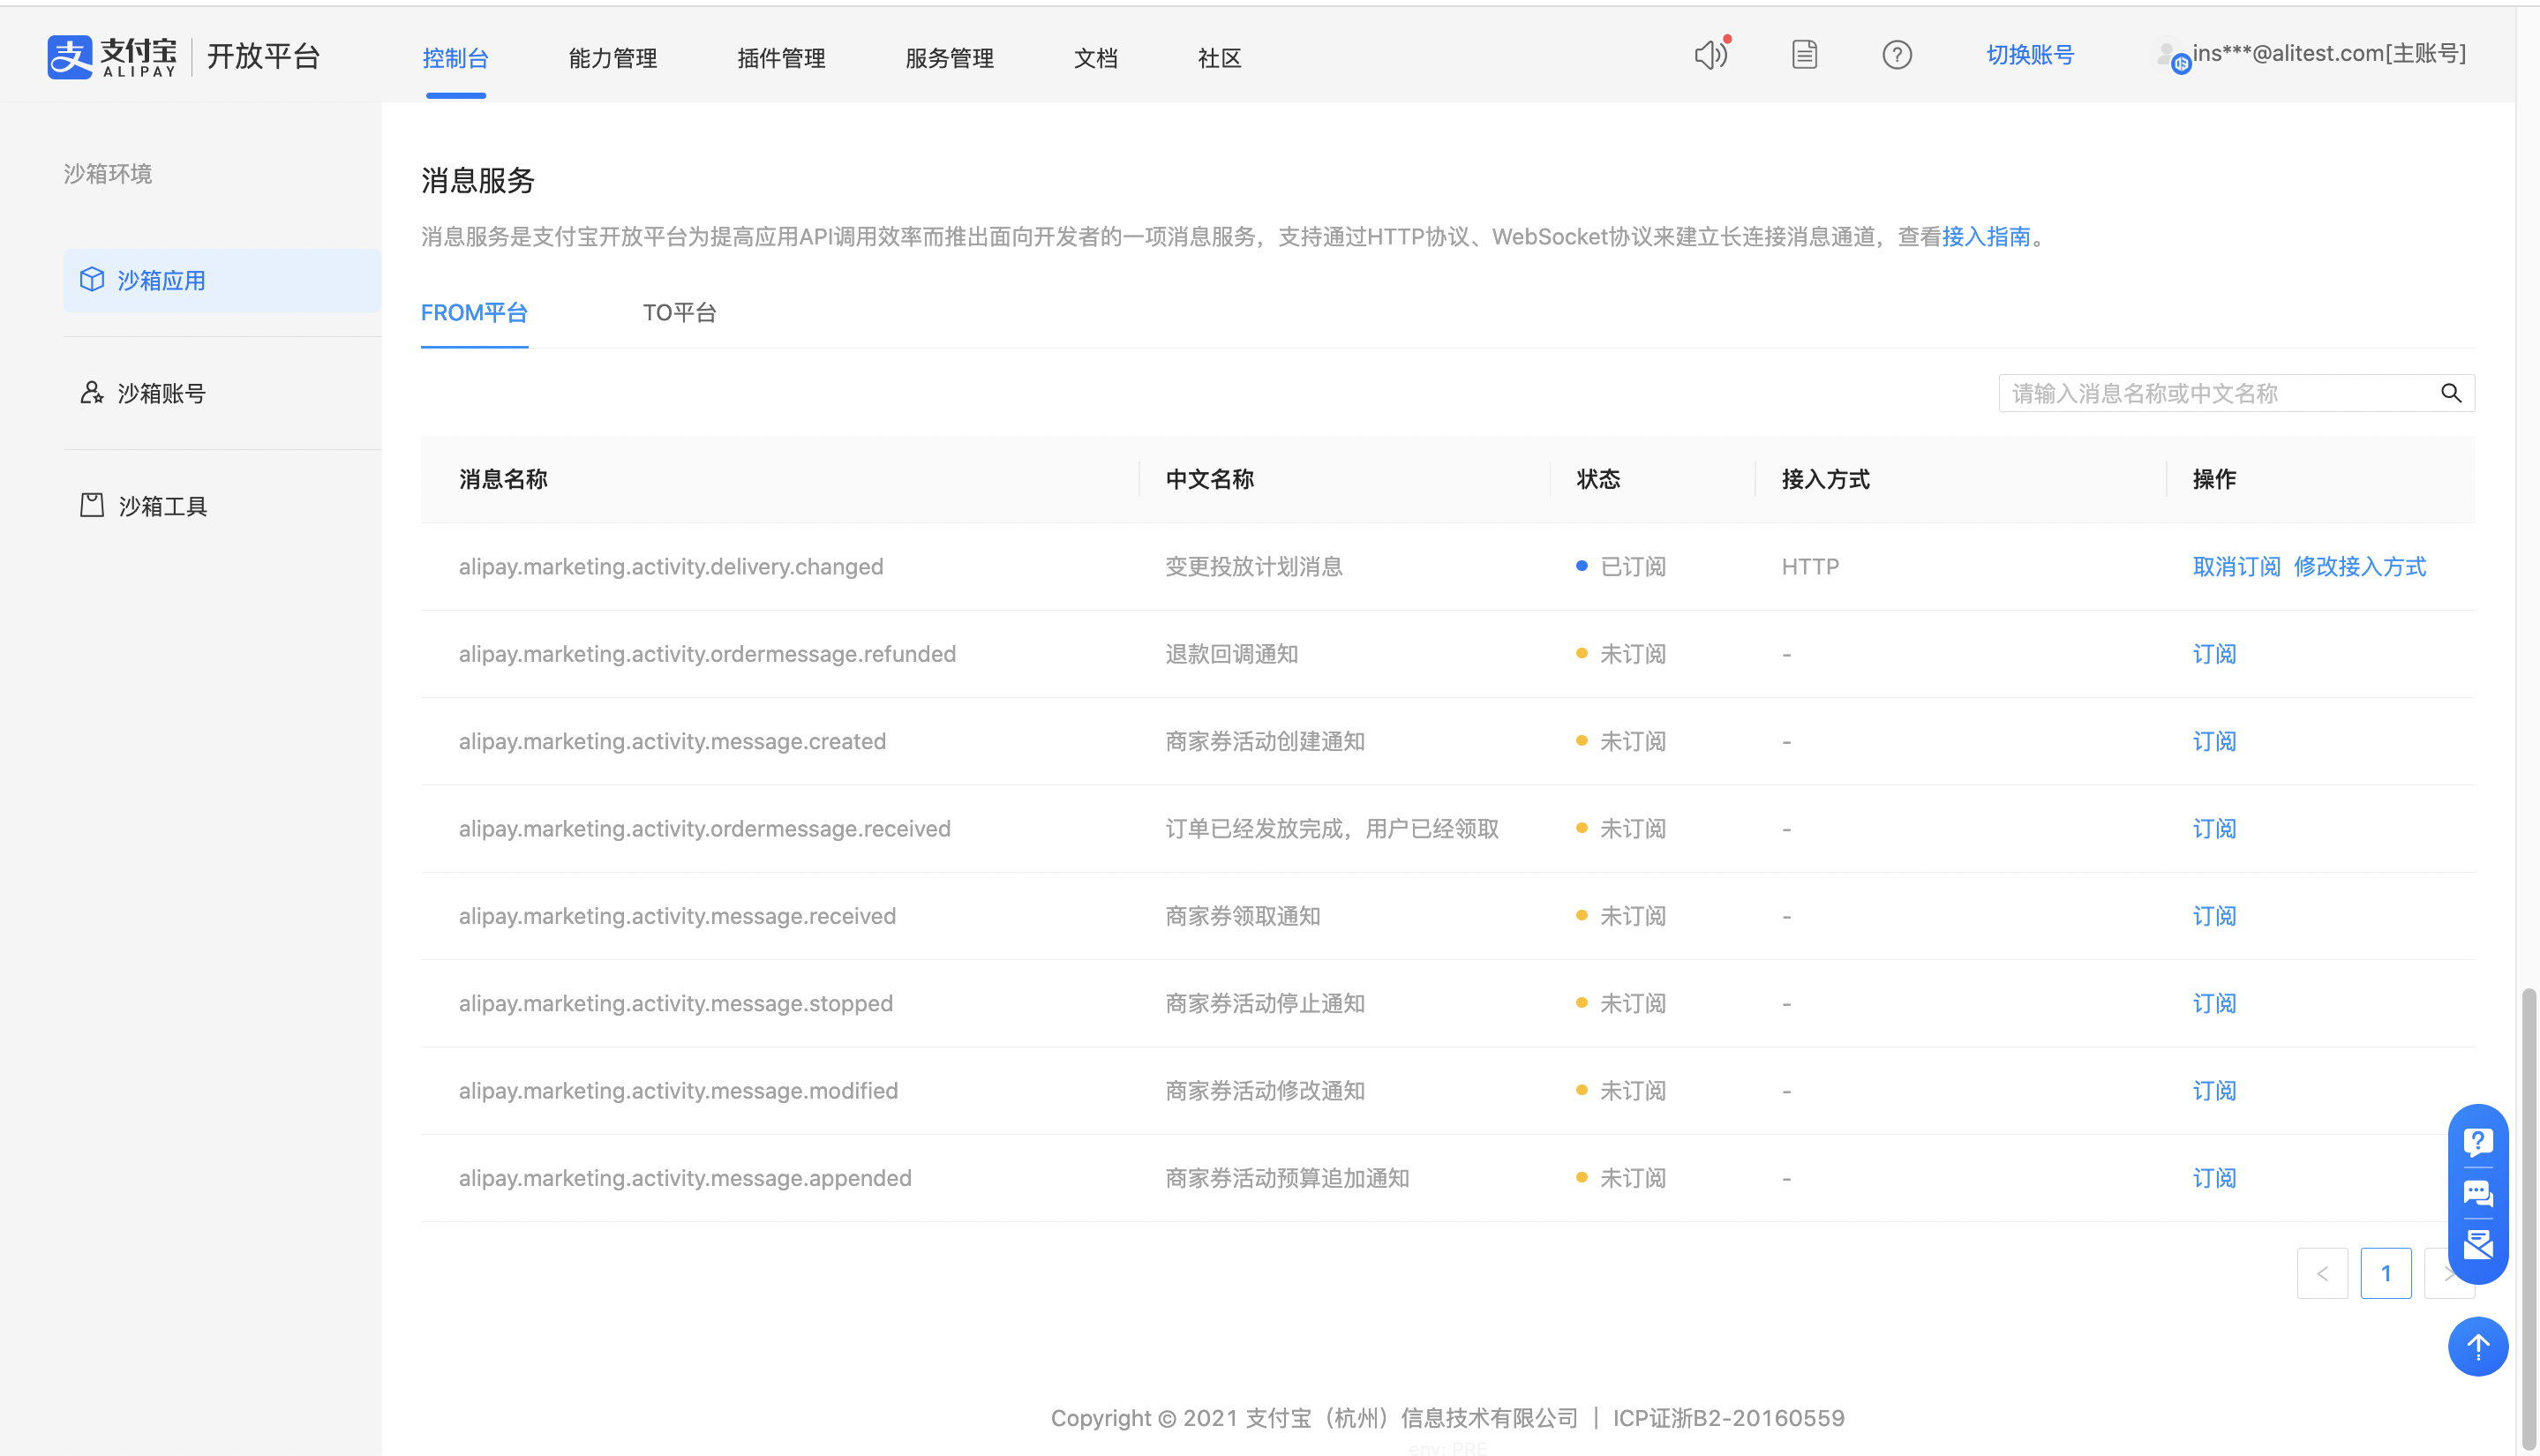Image resolution: width=2540 pixels, height=1456 pixels.
Task: Click 修改接入方式 link
Action: [x=2359, y=567]
